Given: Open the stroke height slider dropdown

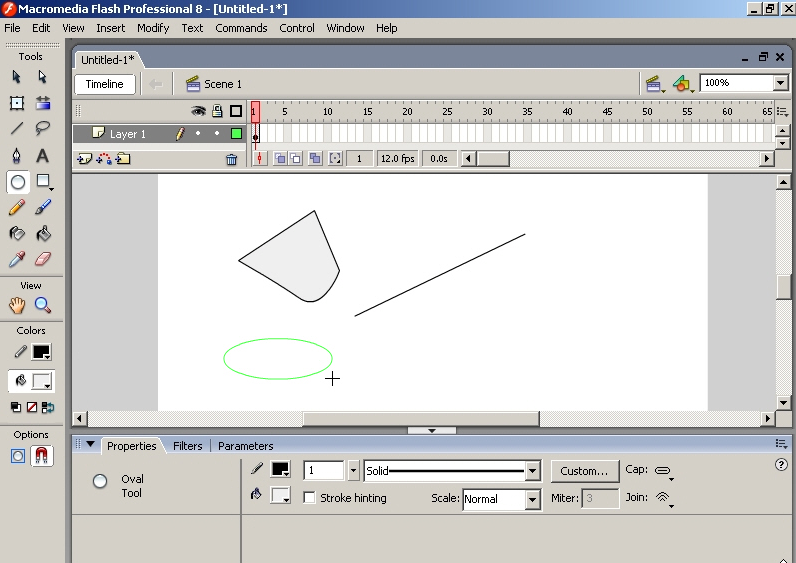Looking at the screenshot, I should pos(353,470).
